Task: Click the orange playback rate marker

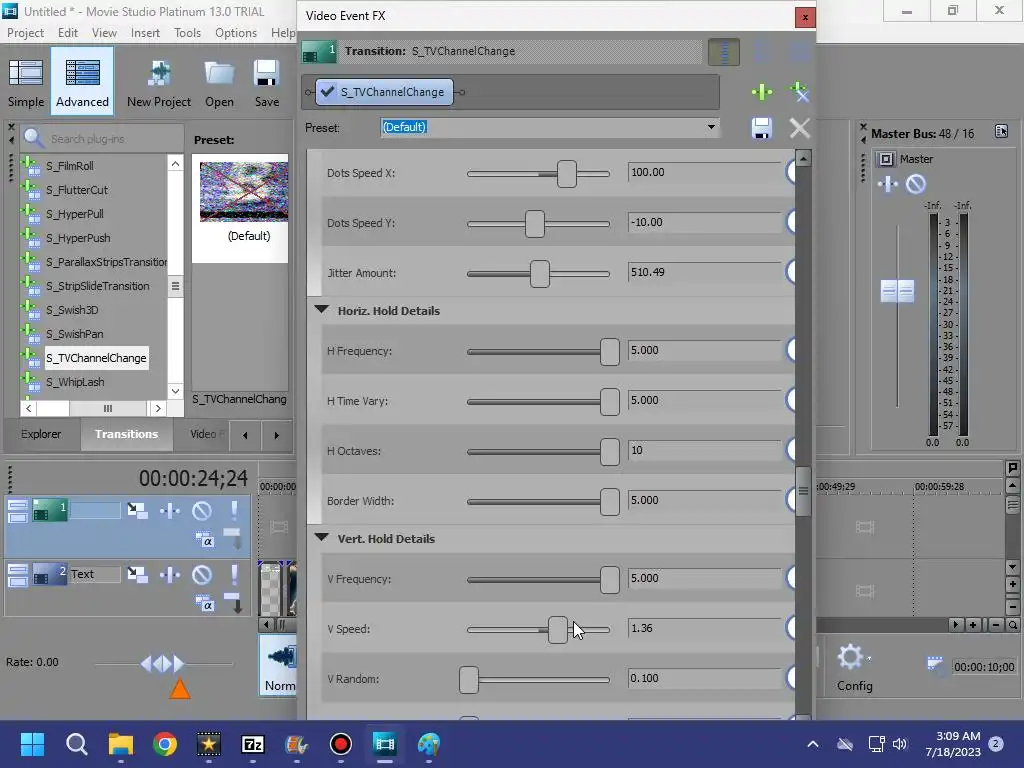Action: coord(180,690)
